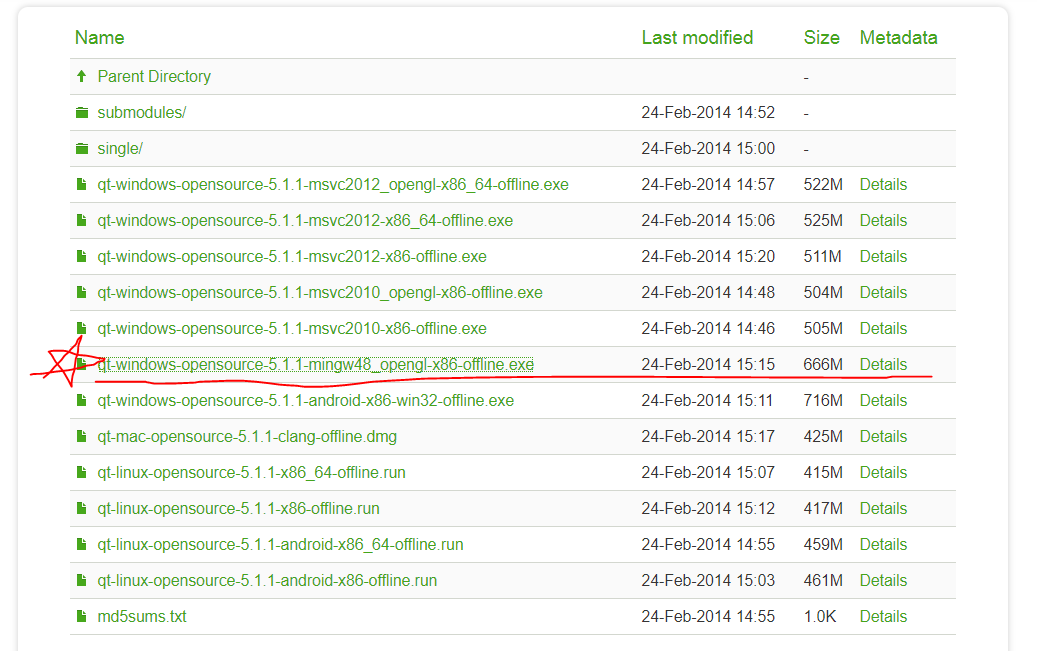Click file icon beside qt-mac clang dmg

(81, 436)
